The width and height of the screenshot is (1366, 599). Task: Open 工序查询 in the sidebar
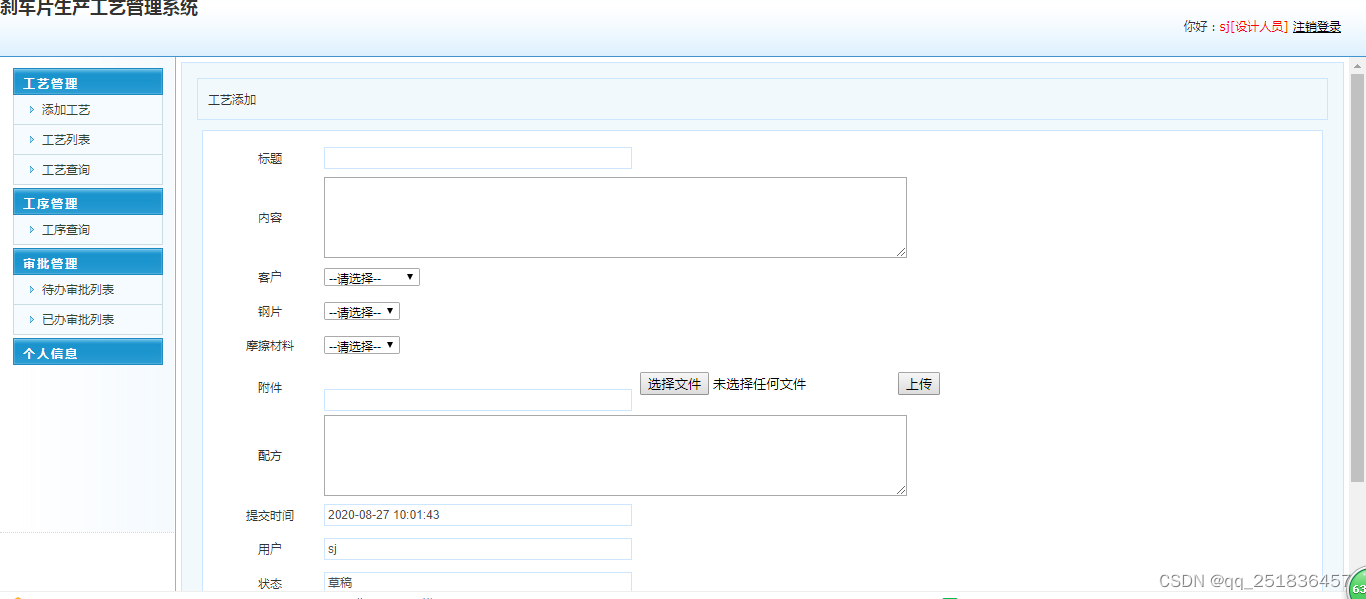tap(66, 230)
